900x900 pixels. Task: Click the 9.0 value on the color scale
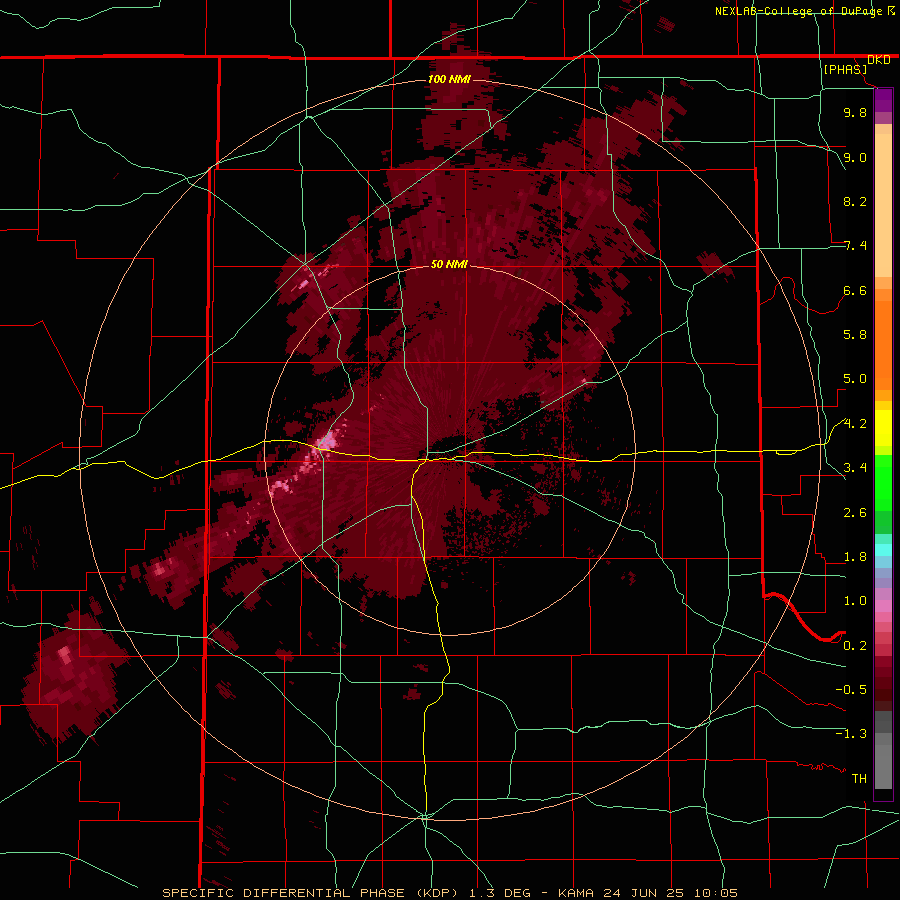(855, 157)
